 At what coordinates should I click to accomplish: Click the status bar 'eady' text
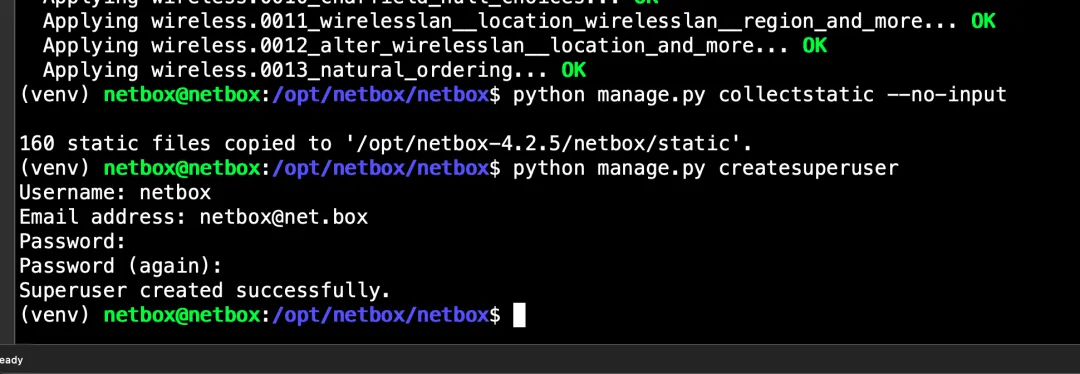(x=12, y=360)
